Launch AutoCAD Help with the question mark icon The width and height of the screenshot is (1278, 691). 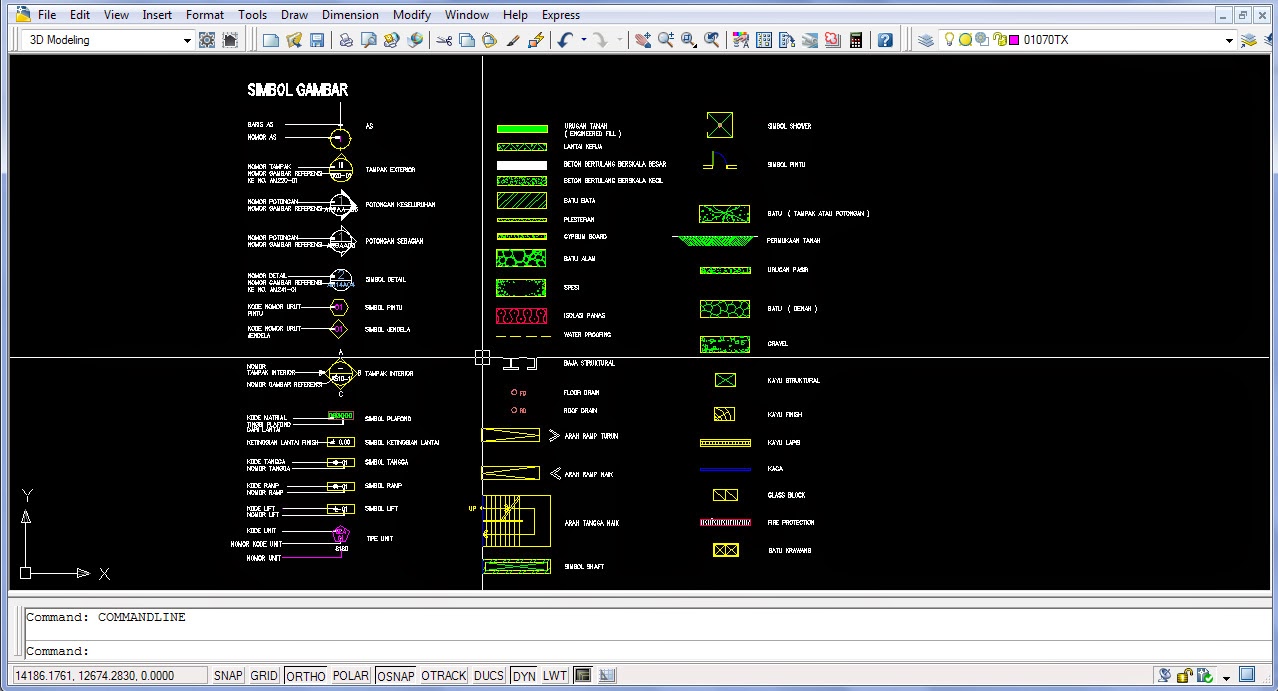tap(887, 40)
